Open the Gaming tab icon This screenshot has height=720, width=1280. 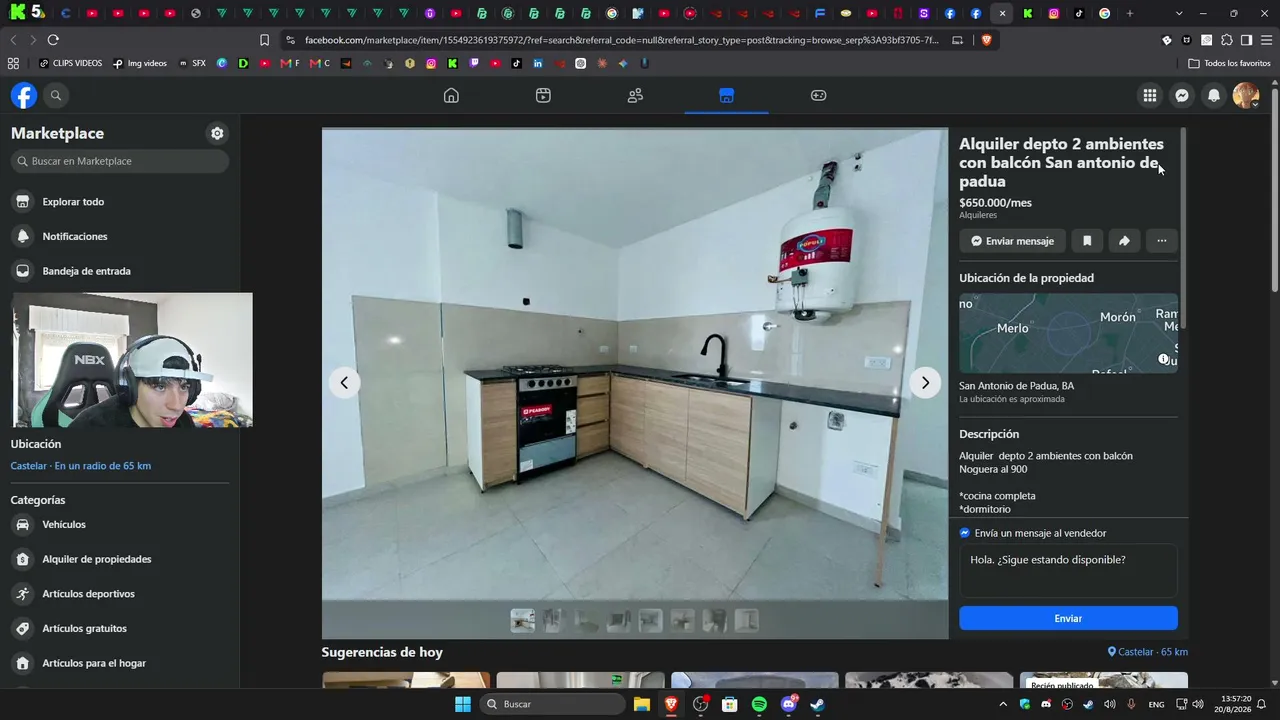click(x=818, y=95)
